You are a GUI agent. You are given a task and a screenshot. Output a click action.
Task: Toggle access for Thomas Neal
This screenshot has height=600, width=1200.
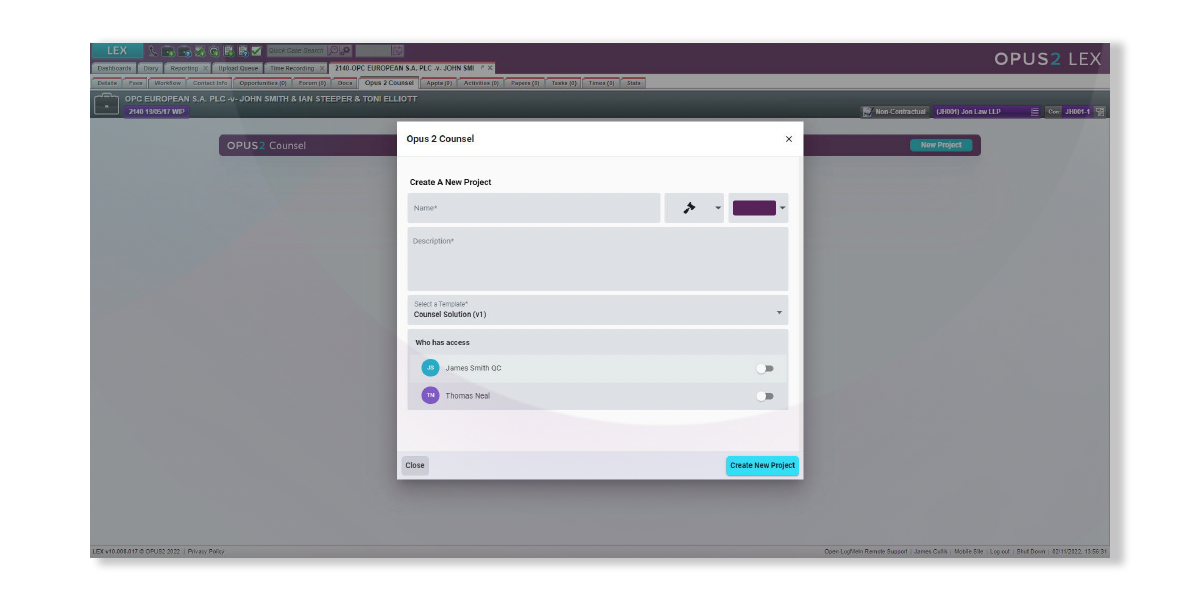tap(765, 397)
